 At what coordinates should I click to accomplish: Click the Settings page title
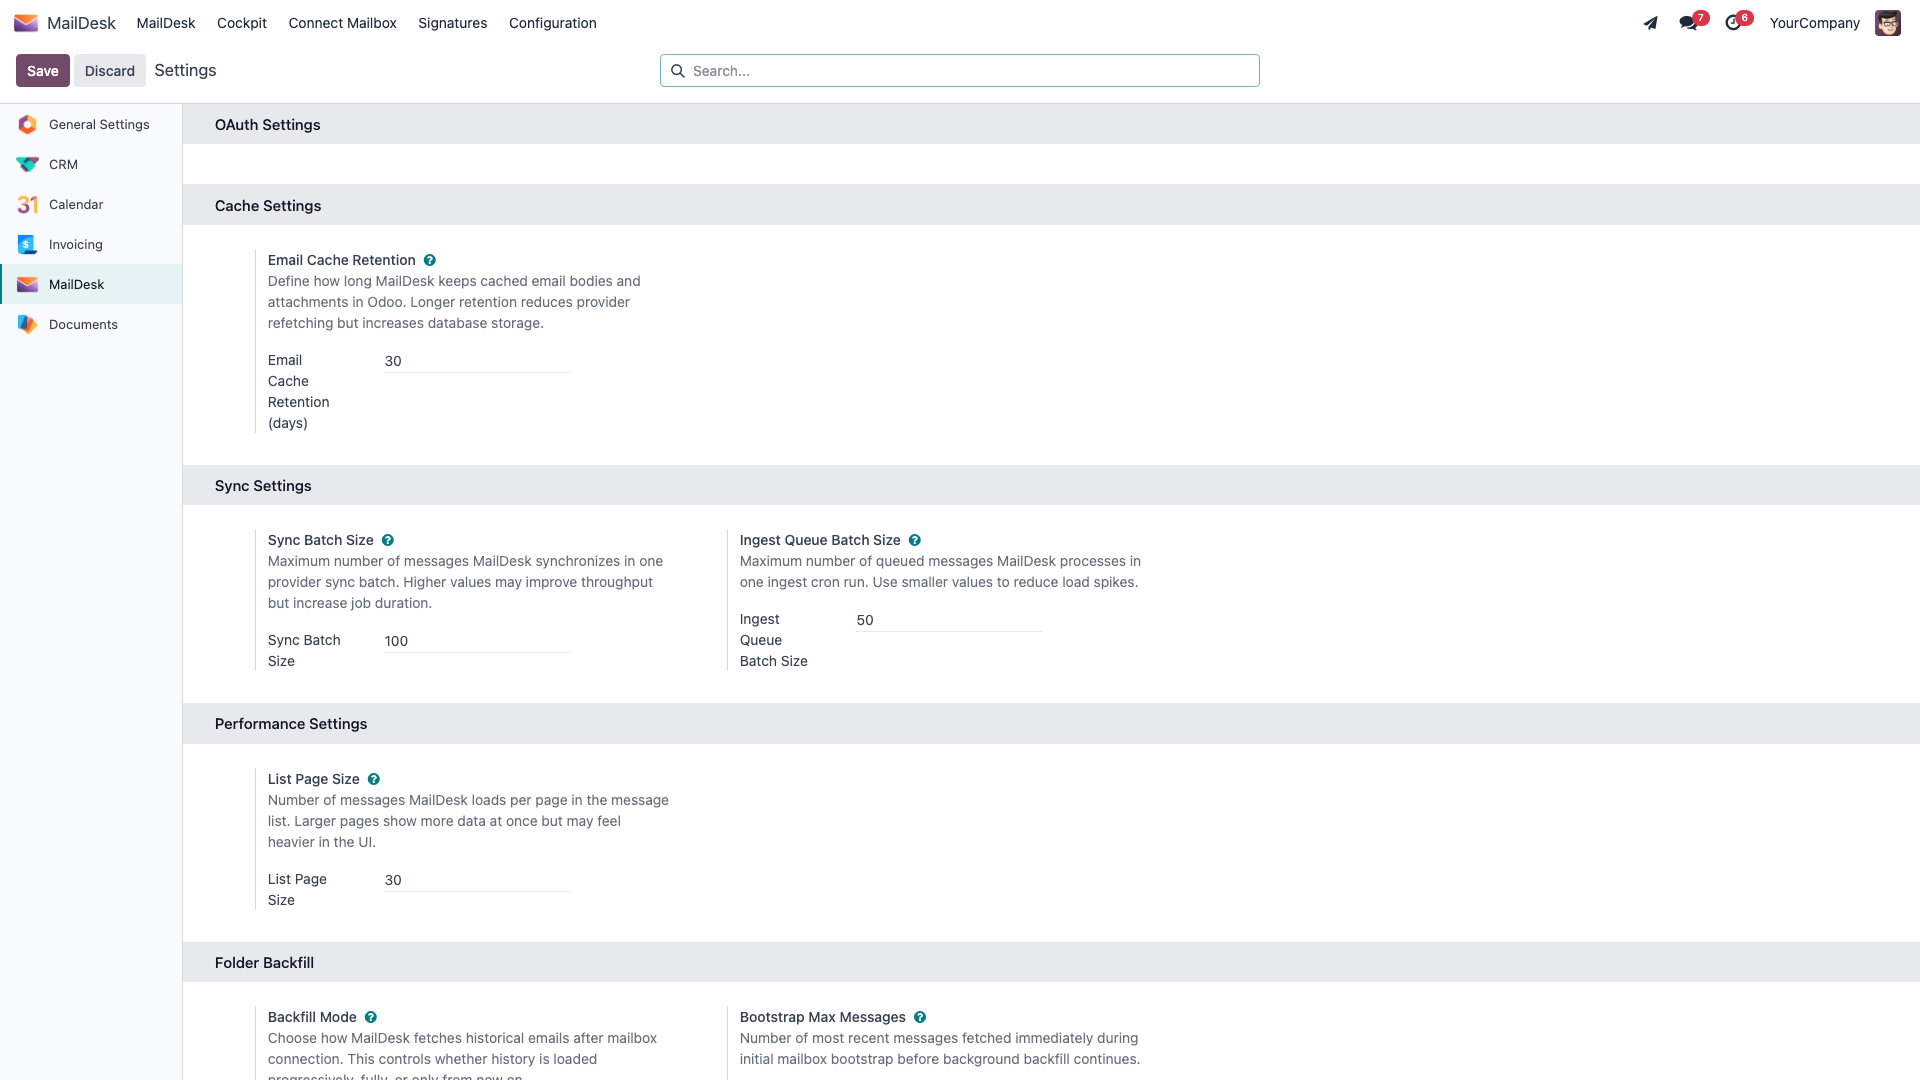tap(185, 70)
